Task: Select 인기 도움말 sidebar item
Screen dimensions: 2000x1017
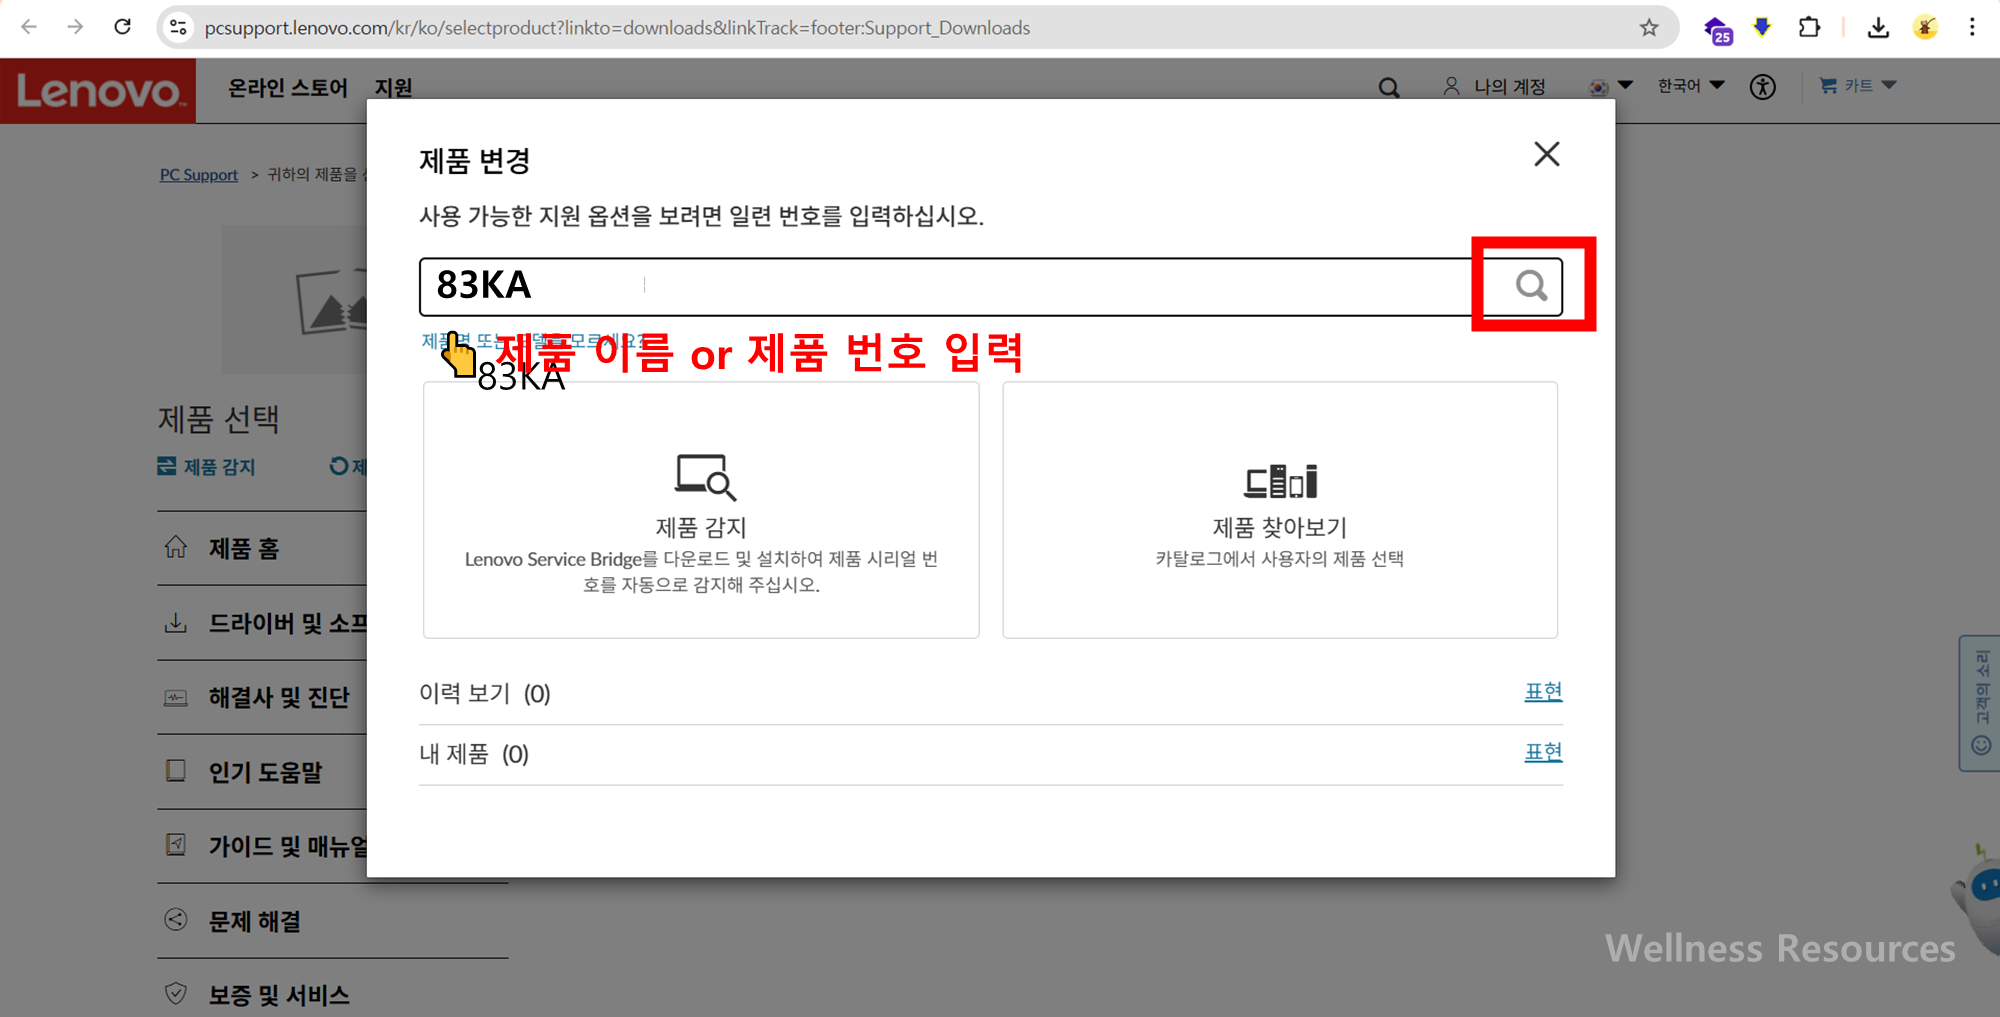Action: (265, 772)
